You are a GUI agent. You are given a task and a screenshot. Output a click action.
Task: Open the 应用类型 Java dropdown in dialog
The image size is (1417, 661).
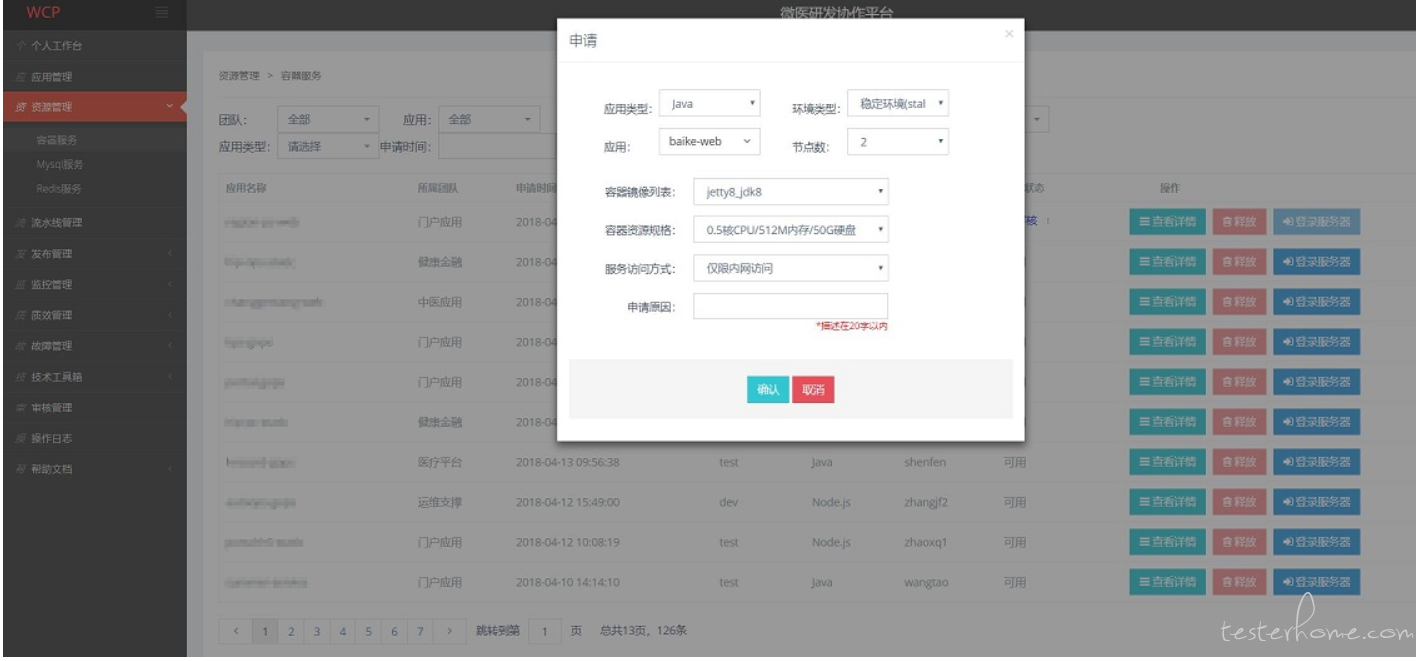tap(710, 104)
